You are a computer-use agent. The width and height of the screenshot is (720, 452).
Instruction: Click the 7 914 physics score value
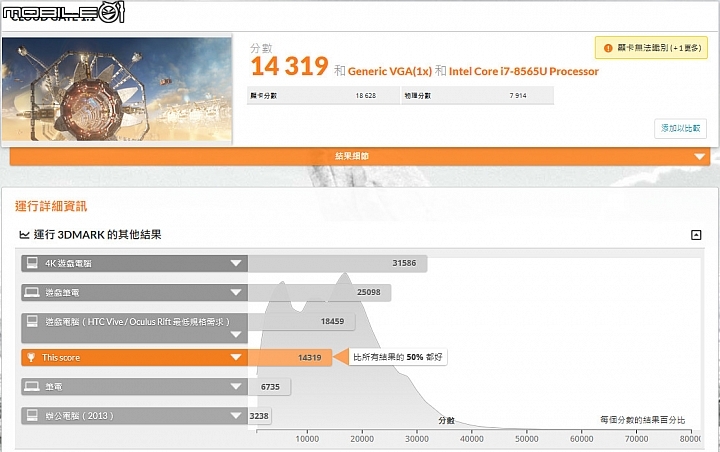518,96
